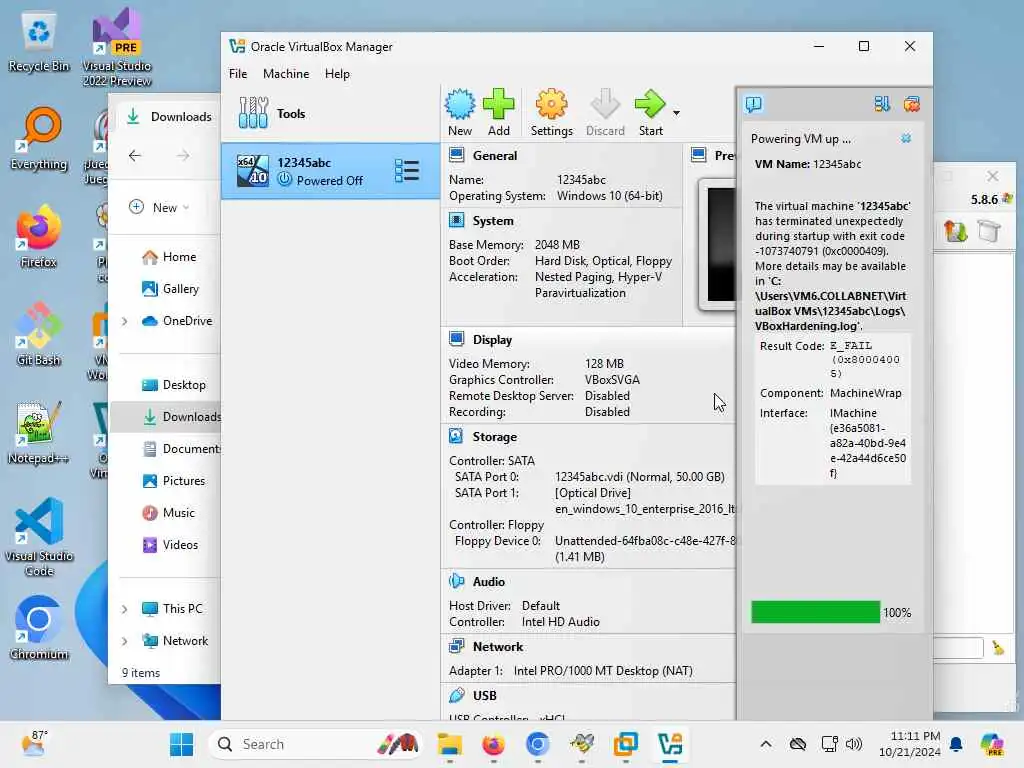Click the trash can icon in background window
Viewport: 1024px width, 768px height.
[989, 231]
